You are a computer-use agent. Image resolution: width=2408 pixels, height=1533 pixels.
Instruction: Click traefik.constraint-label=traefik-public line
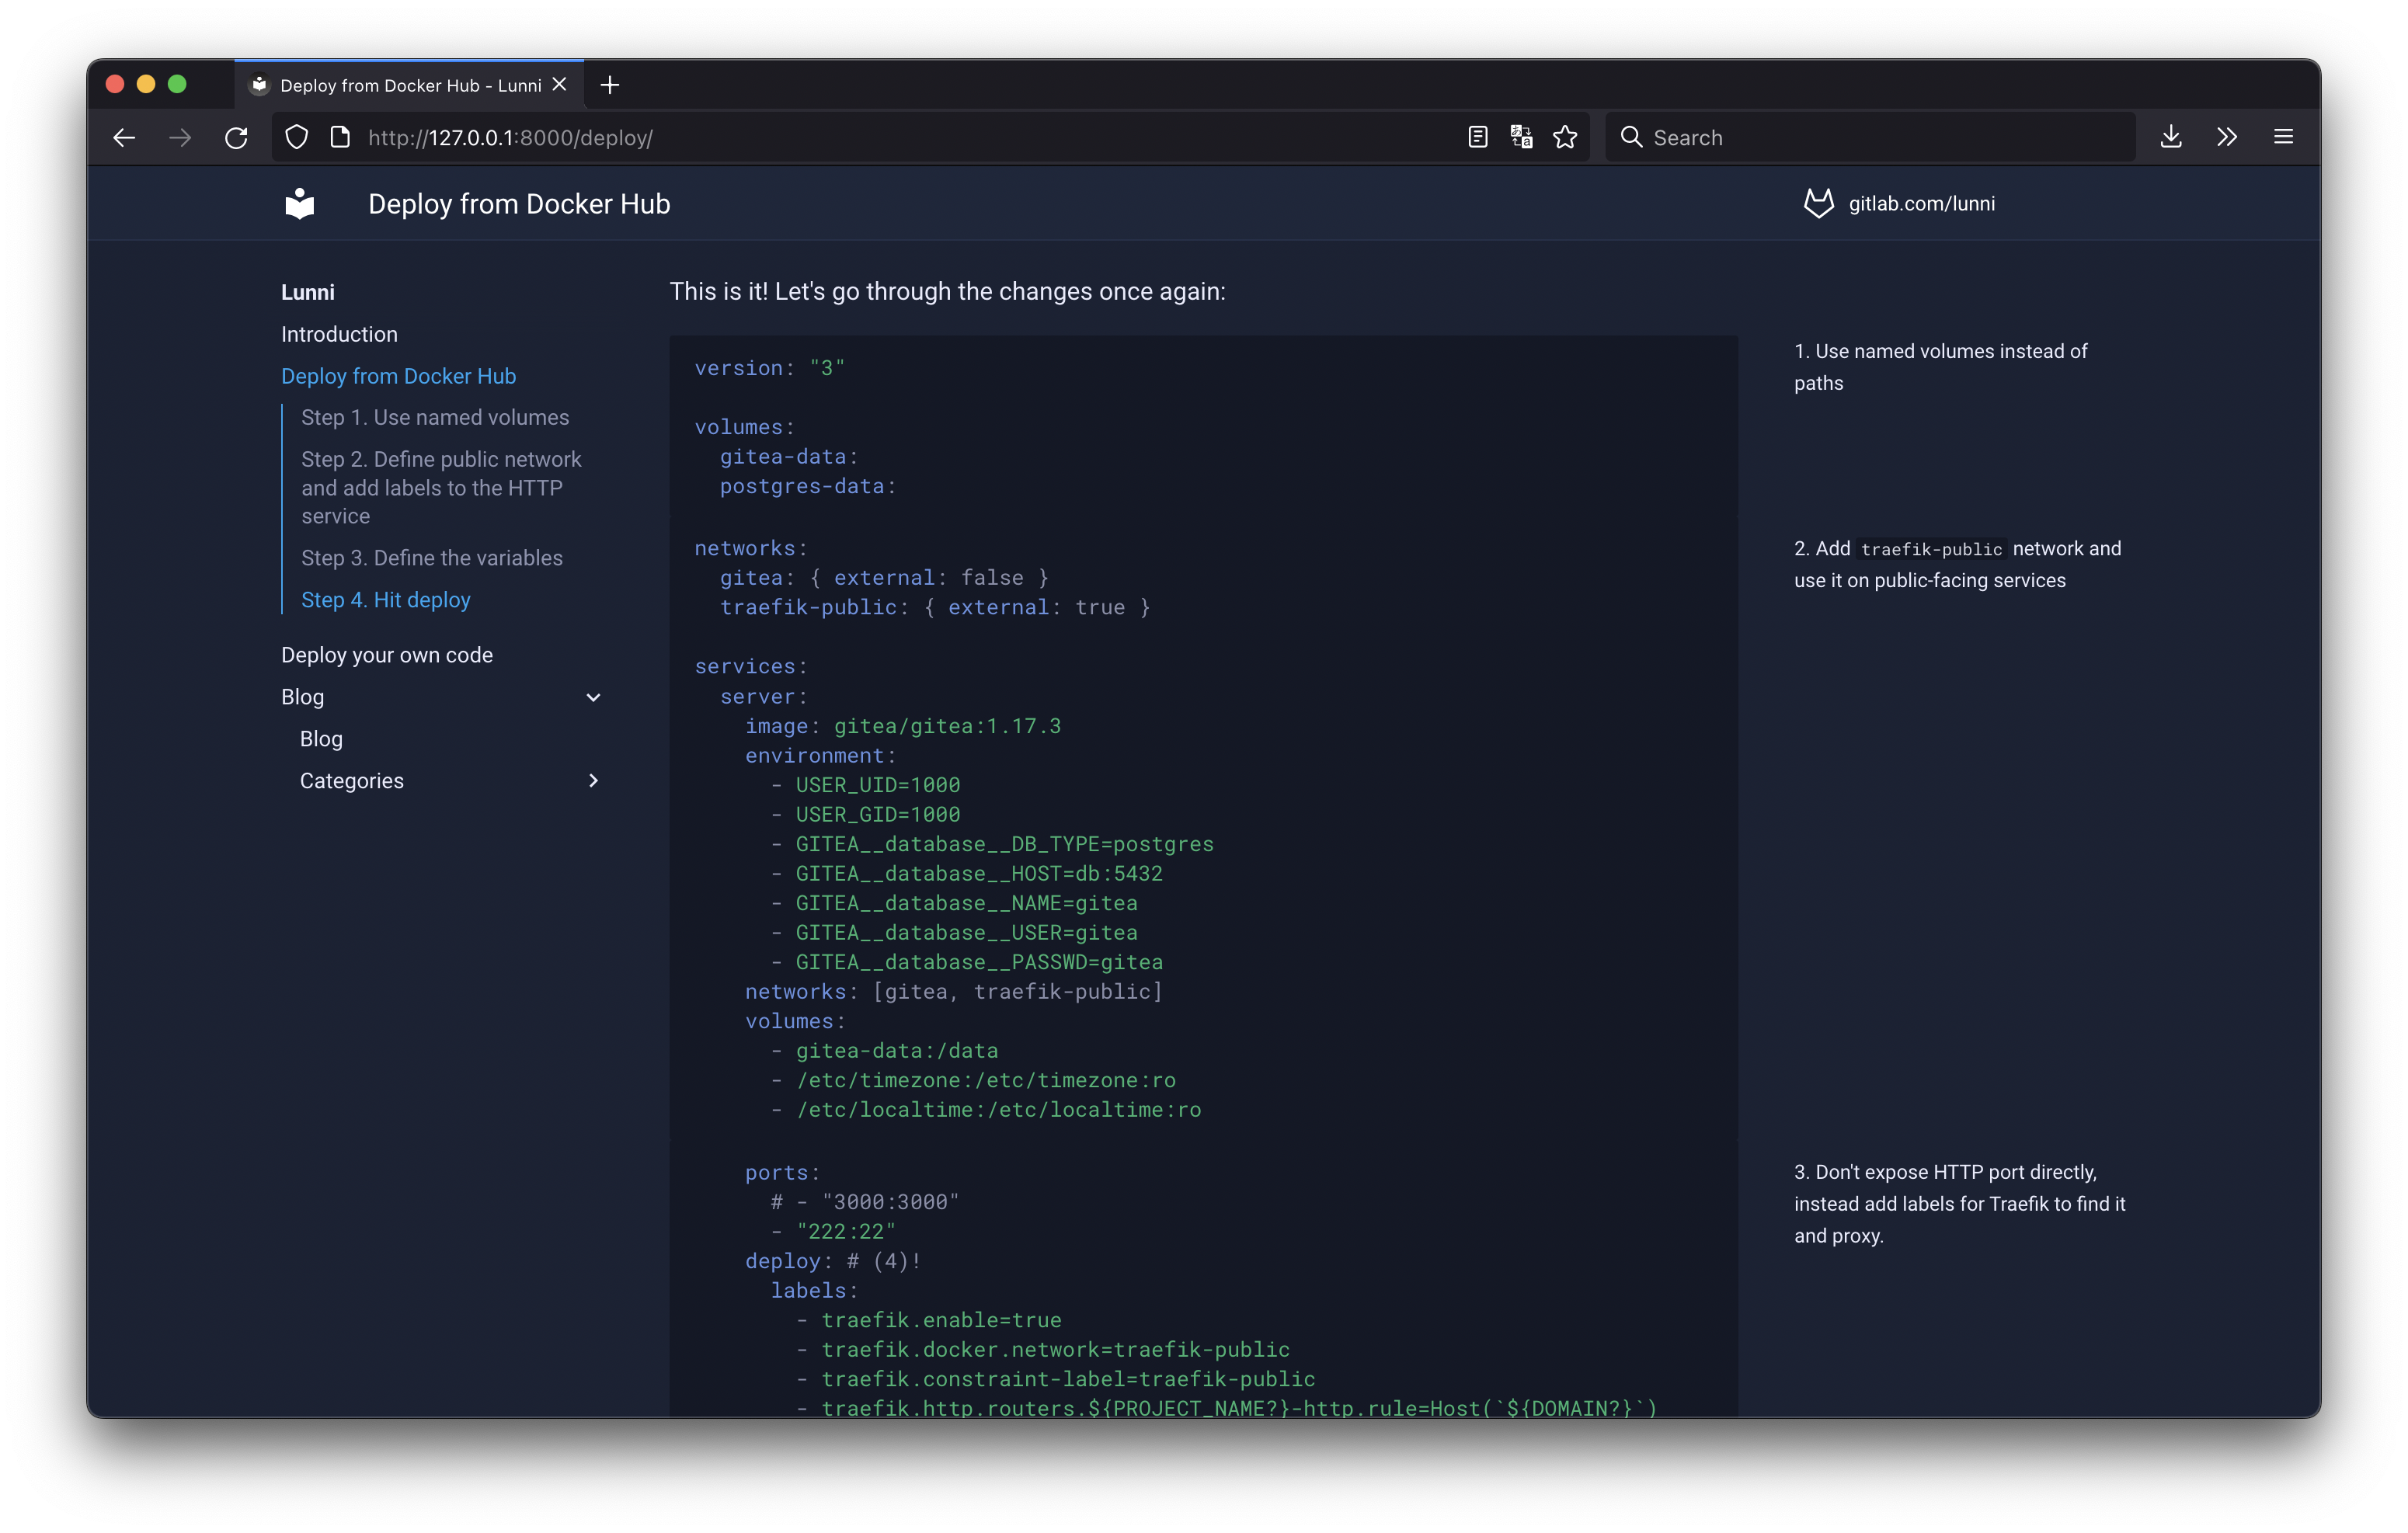click(1056, 1379)
